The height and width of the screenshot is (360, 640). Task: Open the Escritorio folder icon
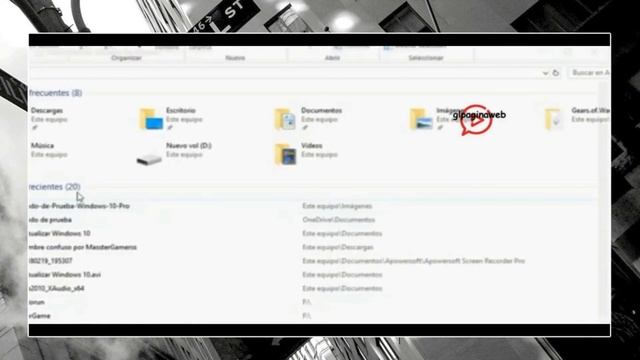pos(151,119)
